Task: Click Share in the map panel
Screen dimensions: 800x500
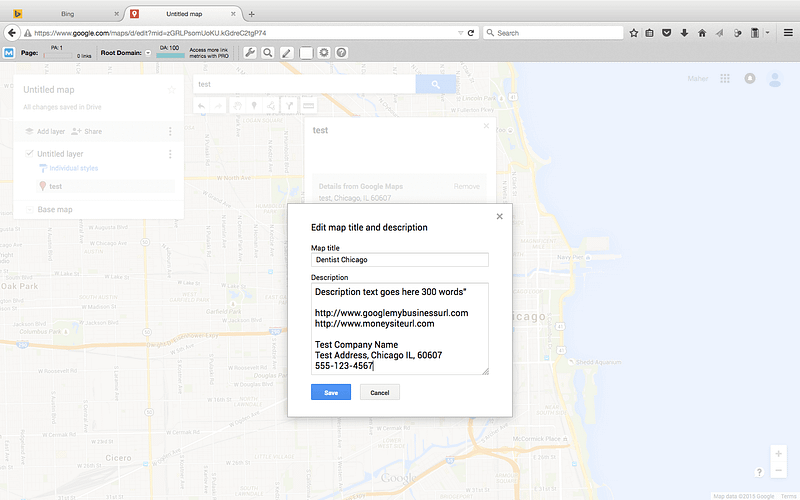Action: click(87, 132)
